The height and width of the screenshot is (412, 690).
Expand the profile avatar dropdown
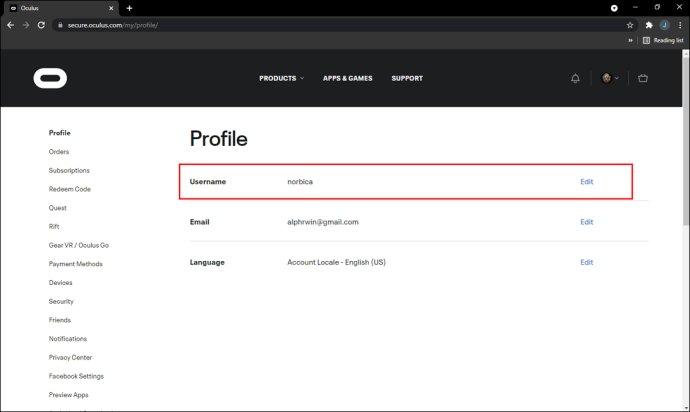coord(610,78)
